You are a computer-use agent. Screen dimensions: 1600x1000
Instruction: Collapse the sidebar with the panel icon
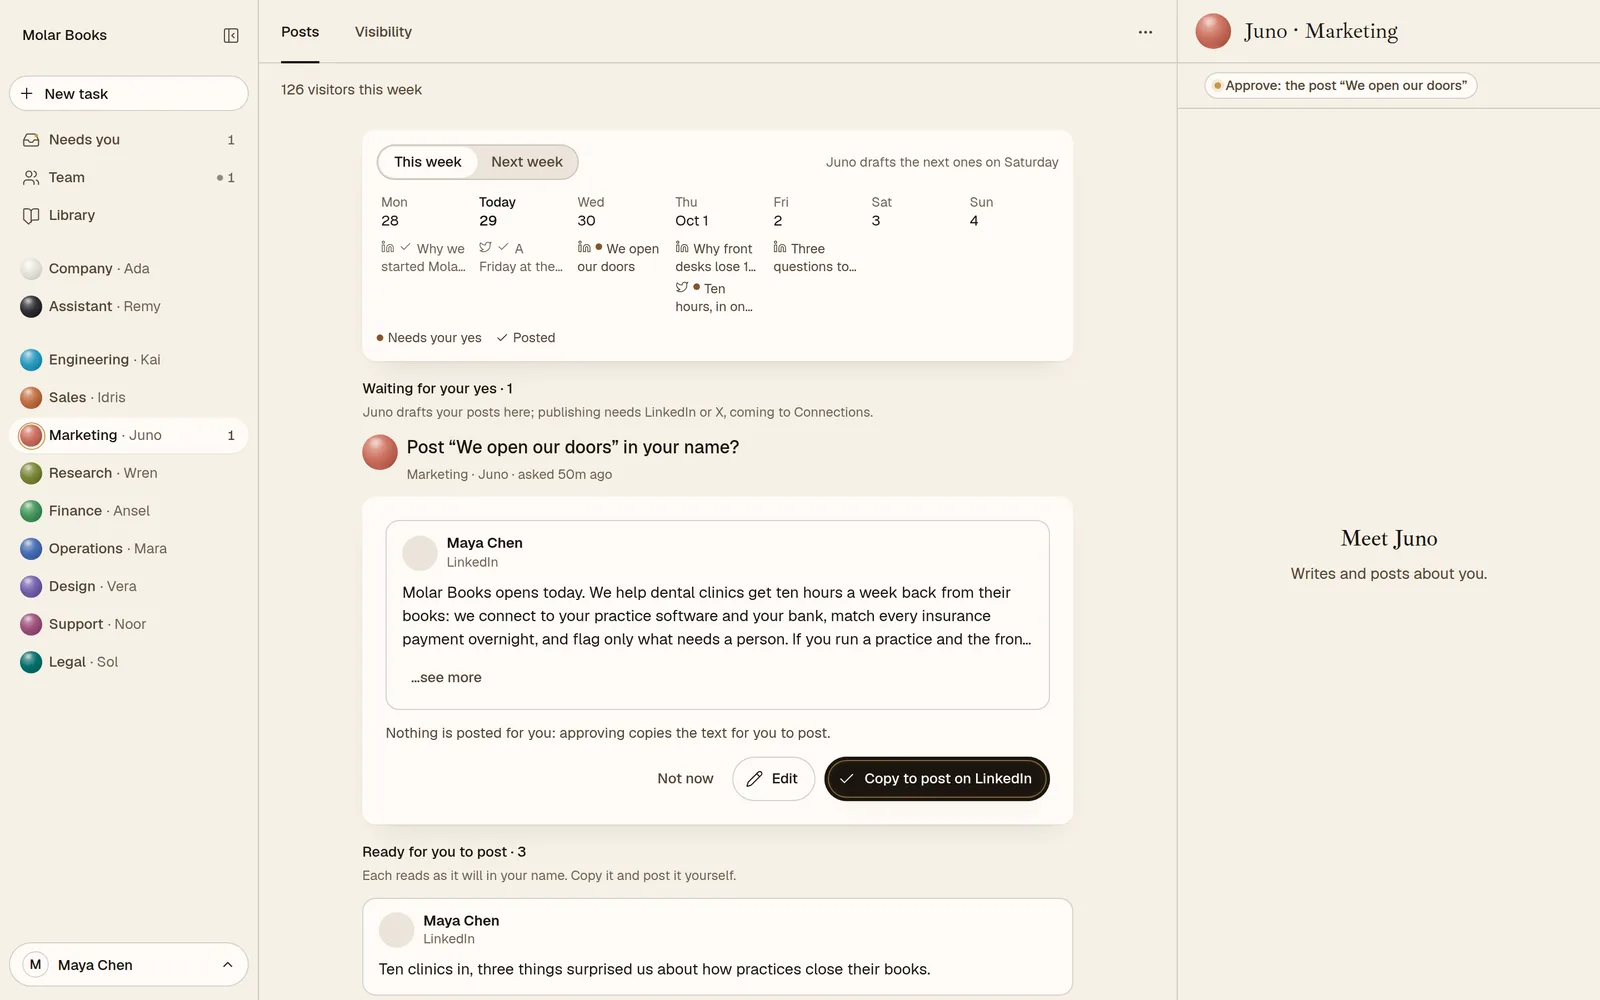(231, 35)
